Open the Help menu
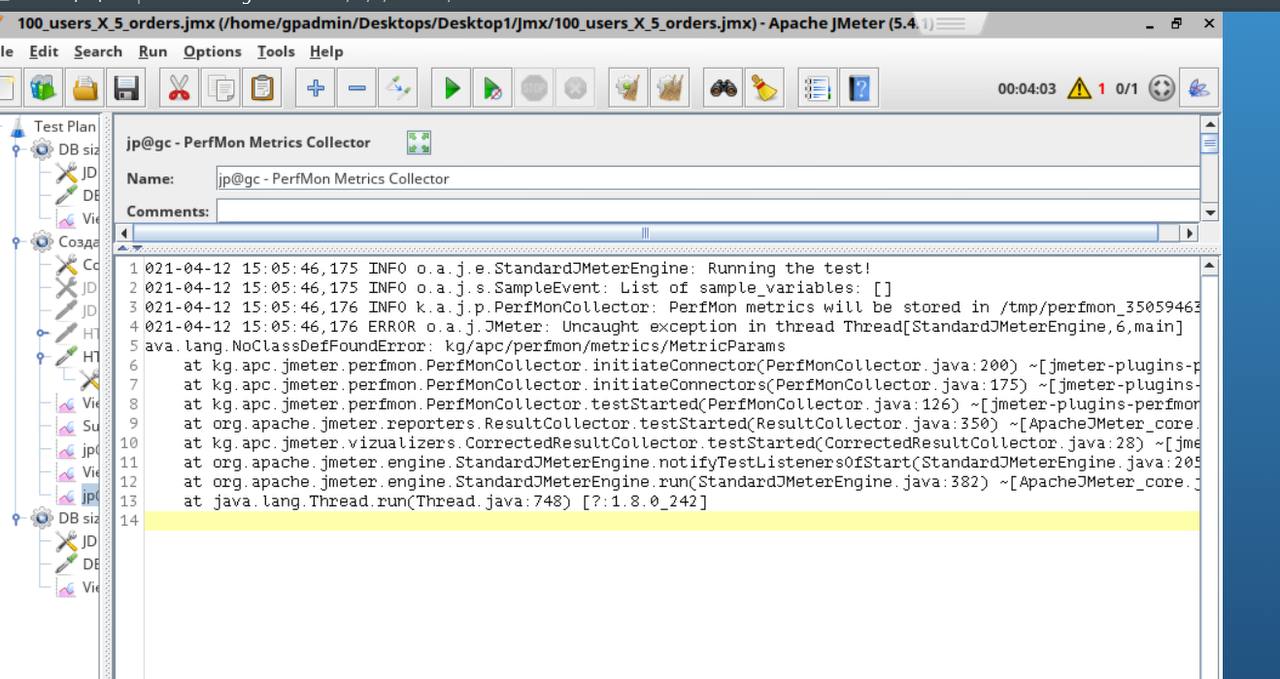The height and width of the screenshot is (679, 1280). click(326, 51)
